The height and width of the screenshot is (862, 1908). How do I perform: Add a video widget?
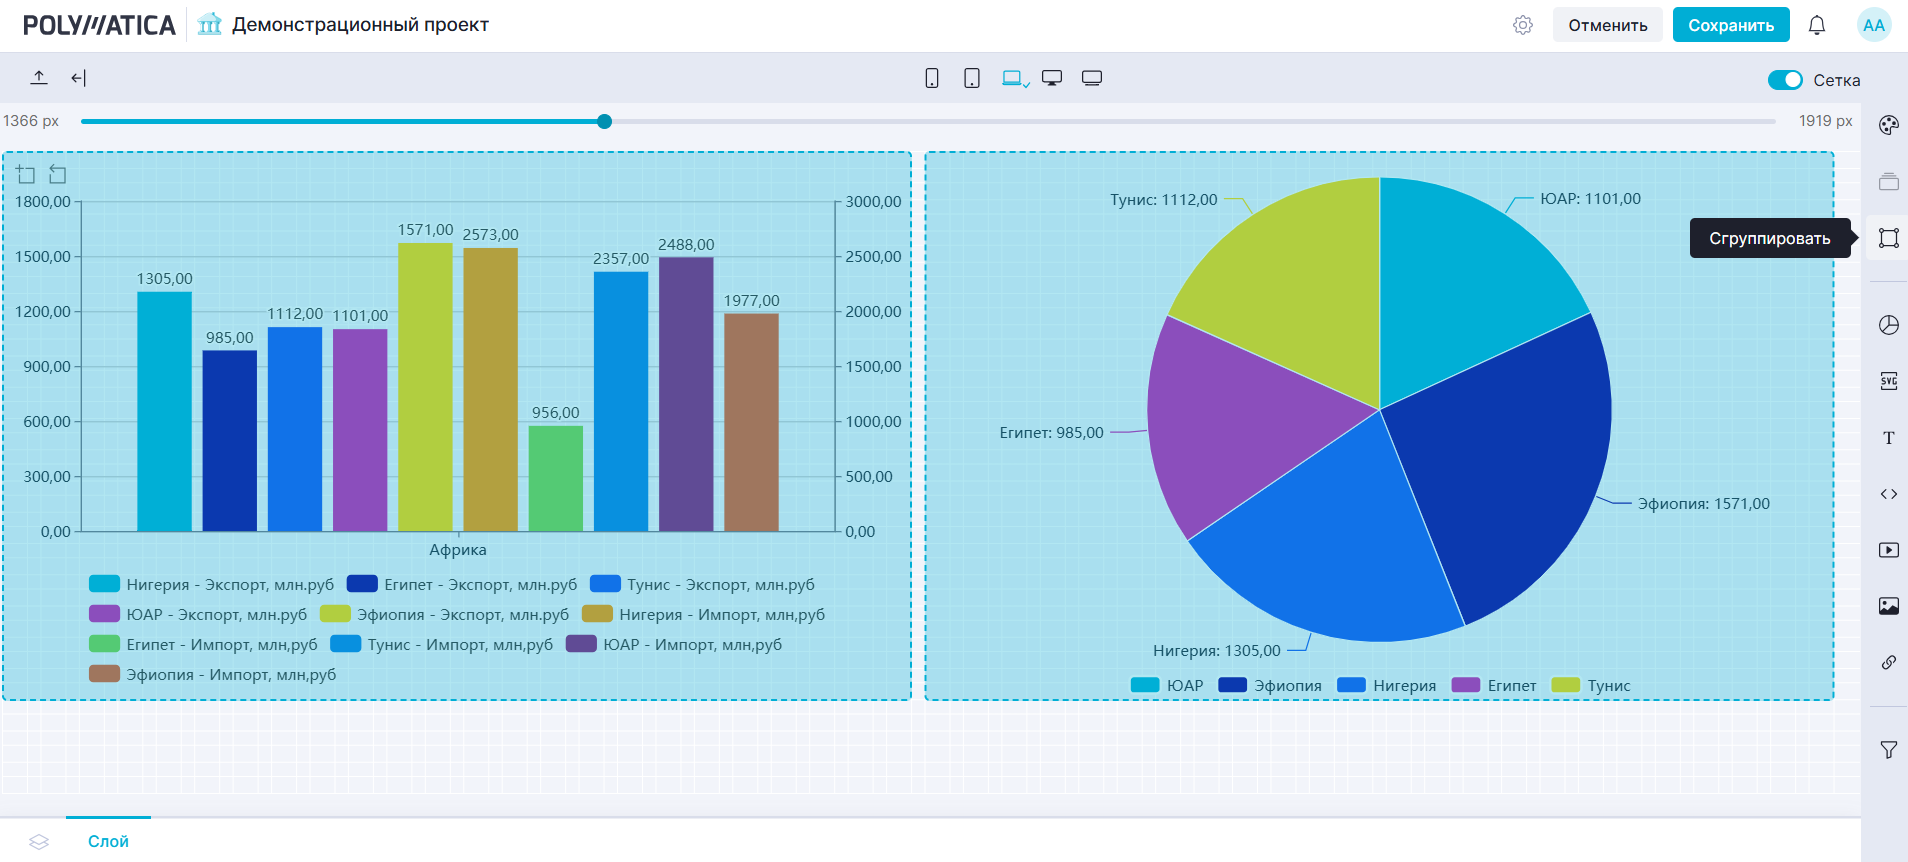pyautogui.click(x=1888, y=550)
